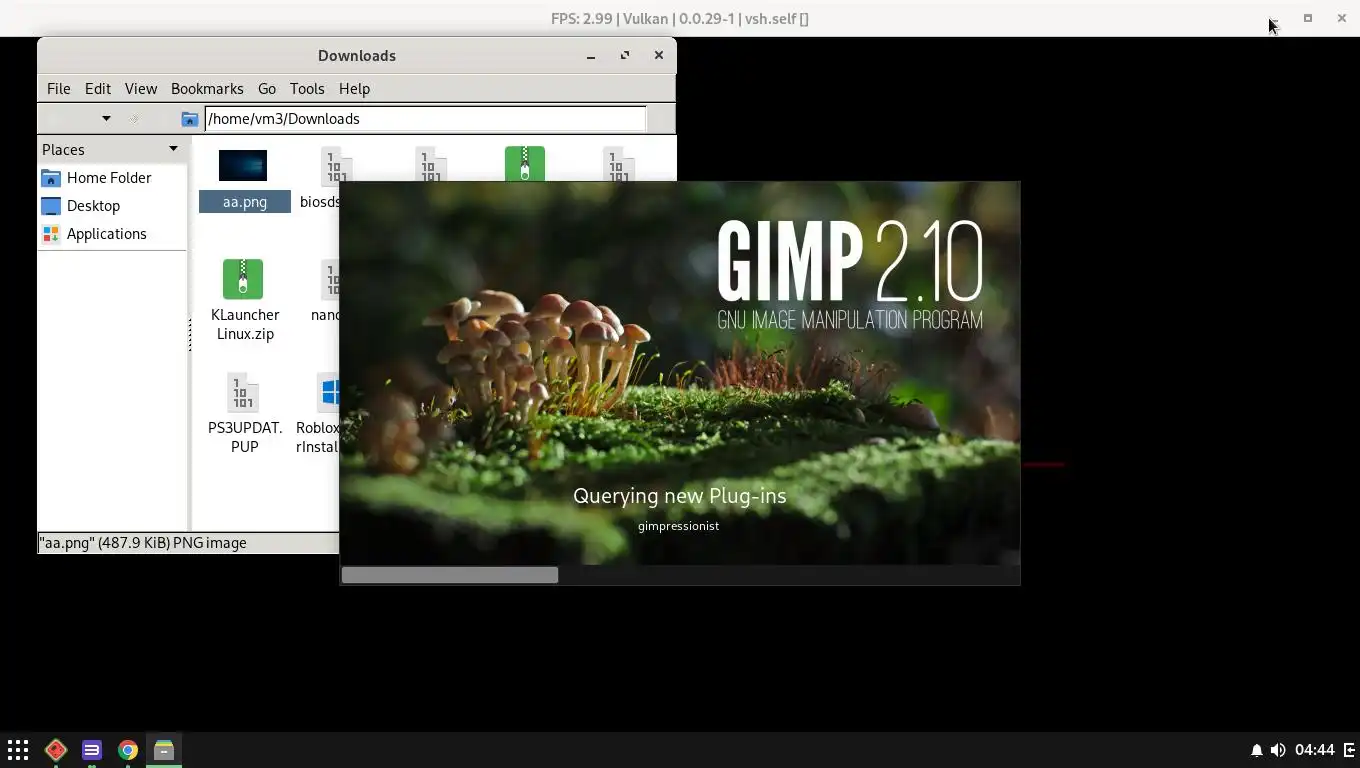The image size is (1360, 768).
Task: Click the path bar /home/vm3/Downloads
Action: pos(425,118)
